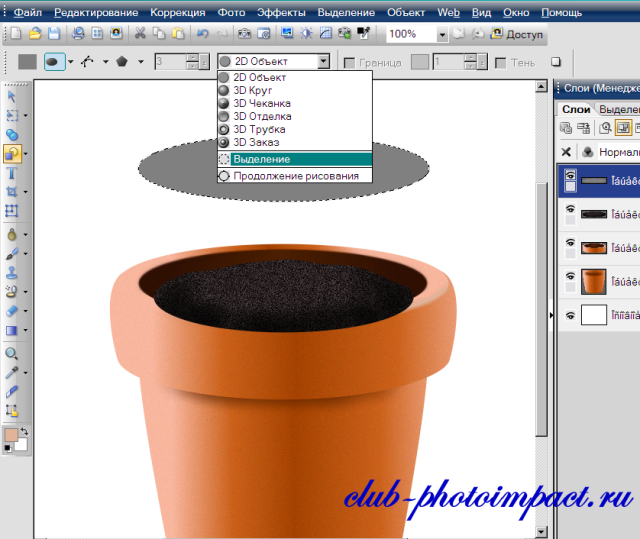640x539 pixels.
Task: Click the Copy icon in the toolbar
Action: (159, 33)
